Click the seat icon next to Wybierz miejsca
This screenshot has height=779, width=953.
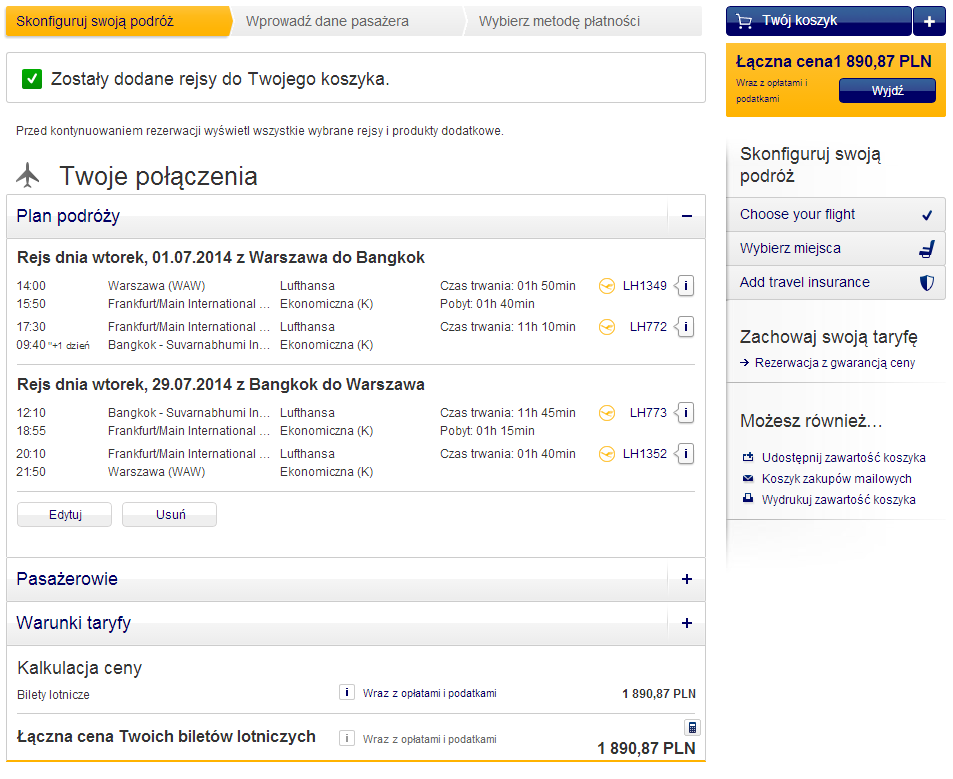[926, 249]
